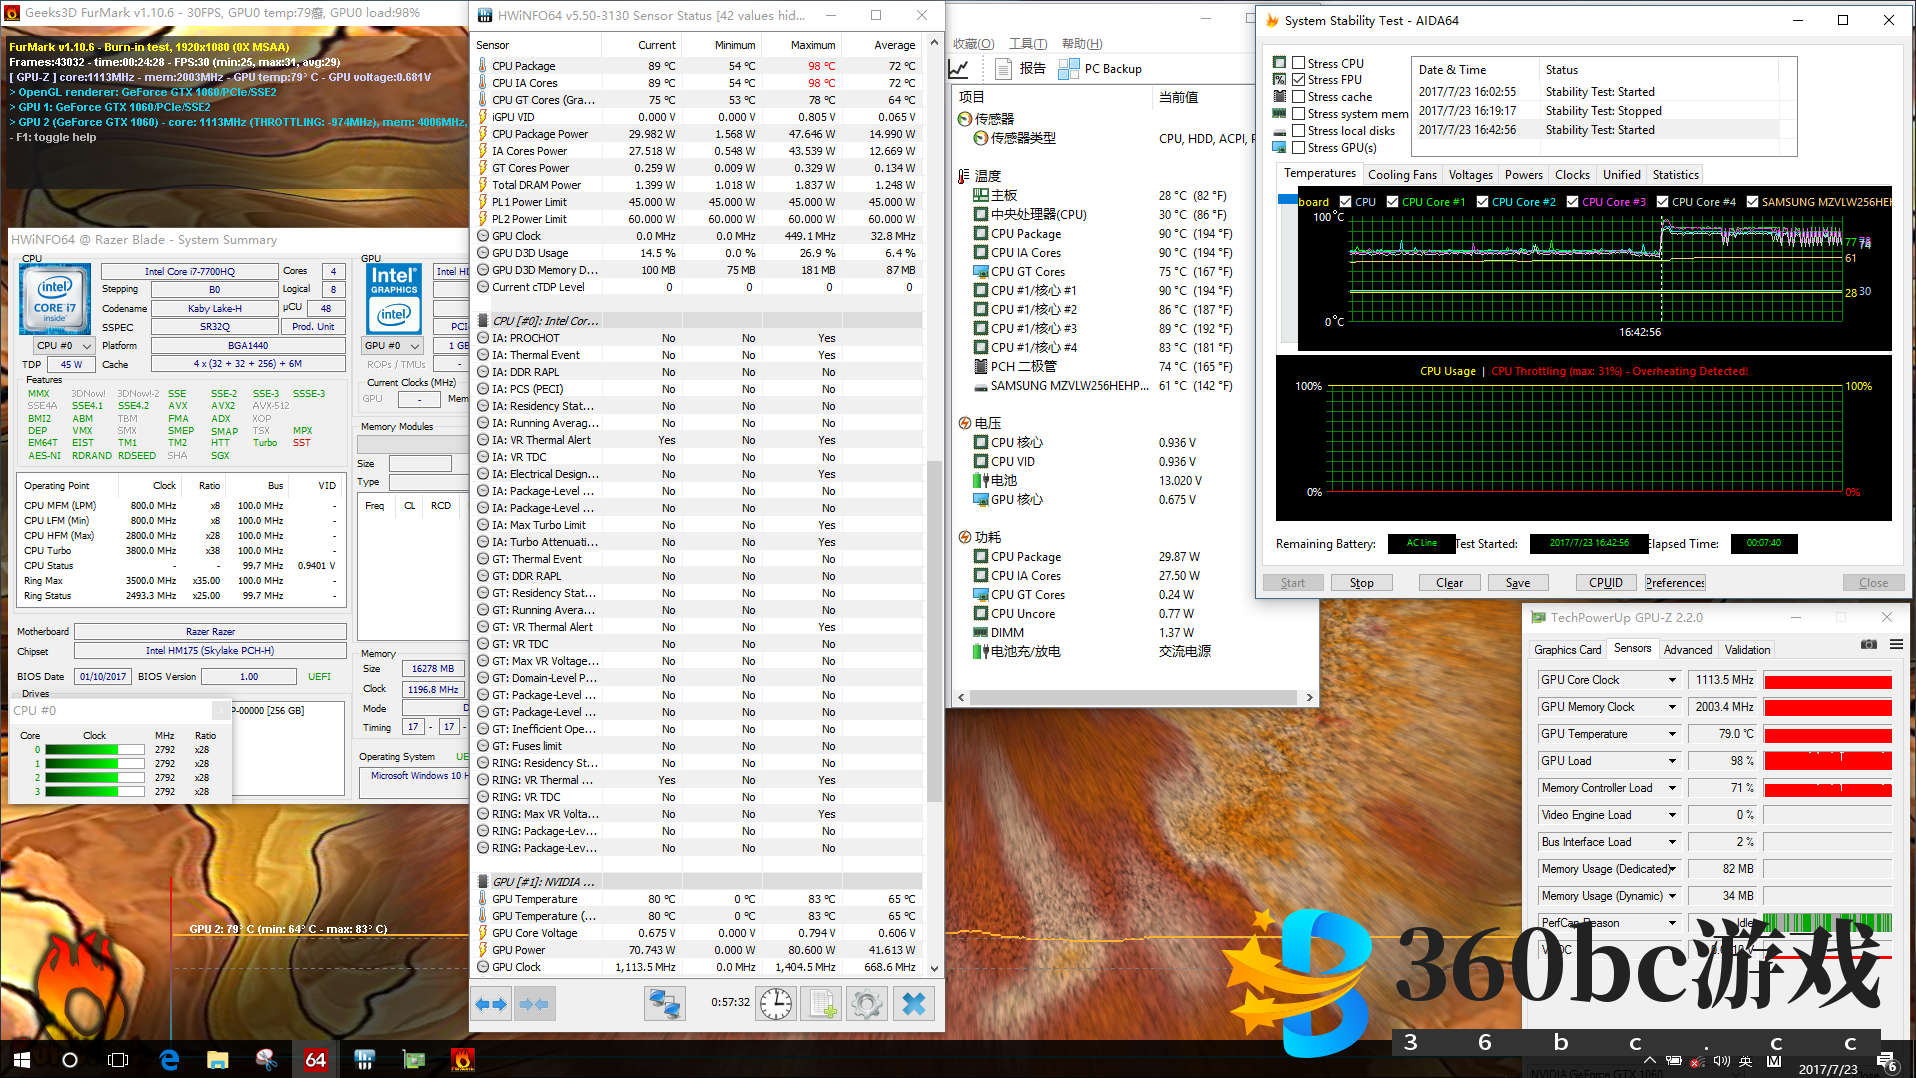Enable the Stress CPU checkbox
The height and width of the screenshot is (1078, 1916).
point(1299,63)
